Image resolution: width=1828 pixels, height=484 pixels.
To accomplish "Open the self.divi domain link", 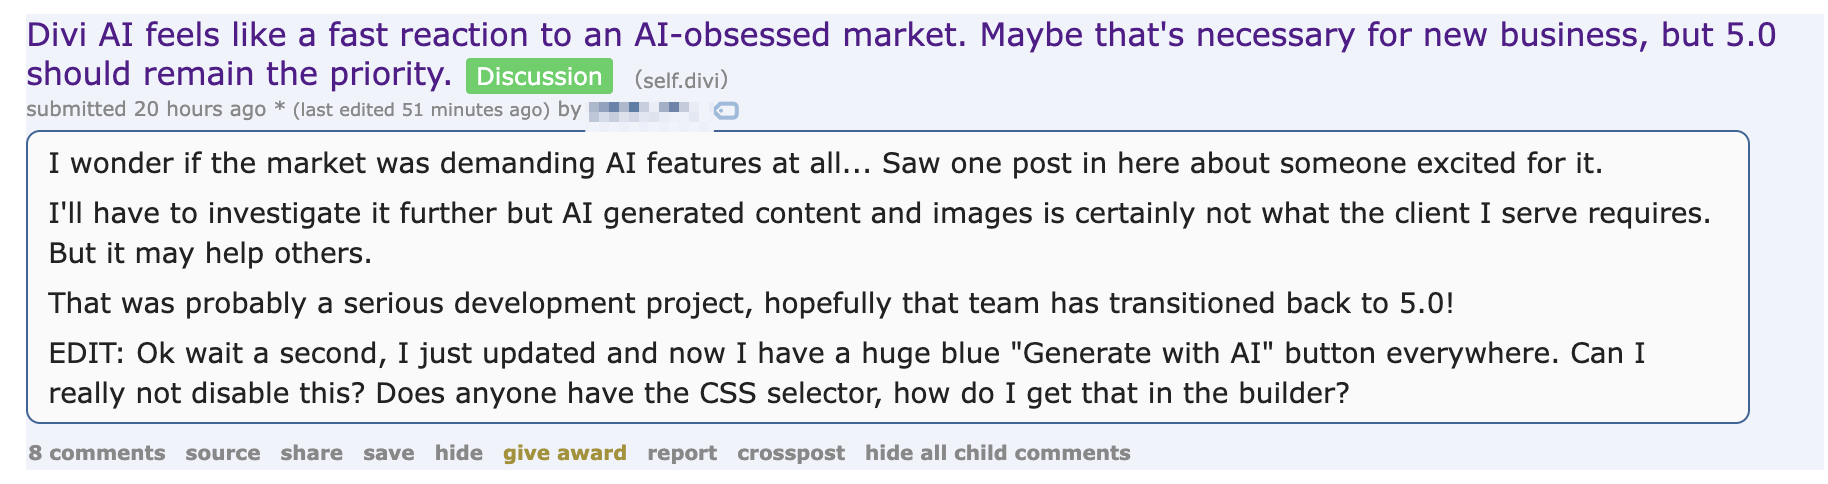I will point(681,79).
